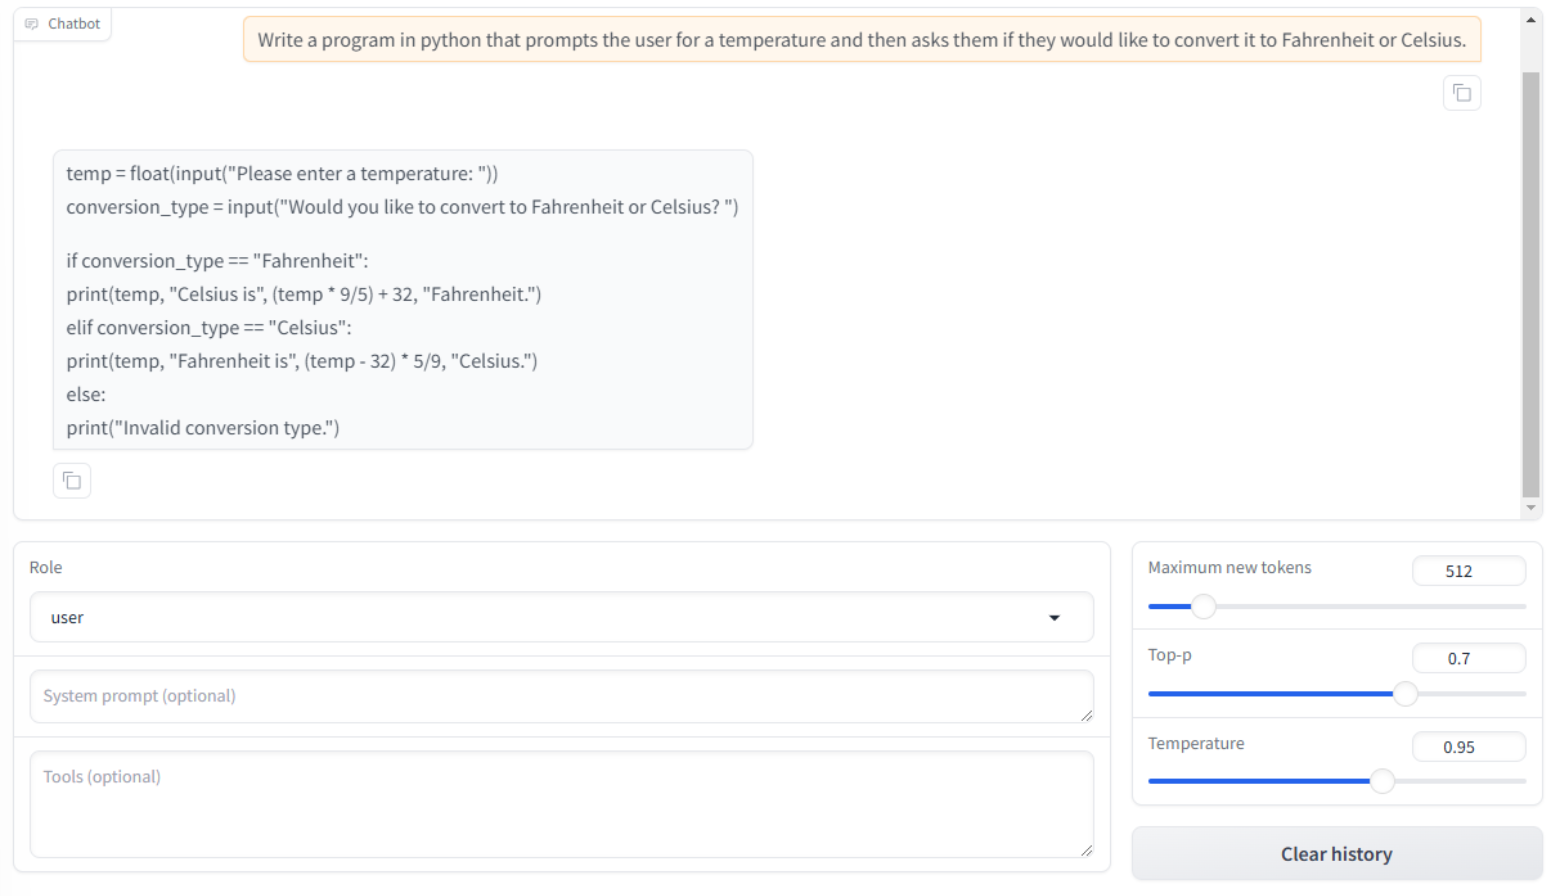
Task: Click into the Tools optional textbox
Action: 560,804
